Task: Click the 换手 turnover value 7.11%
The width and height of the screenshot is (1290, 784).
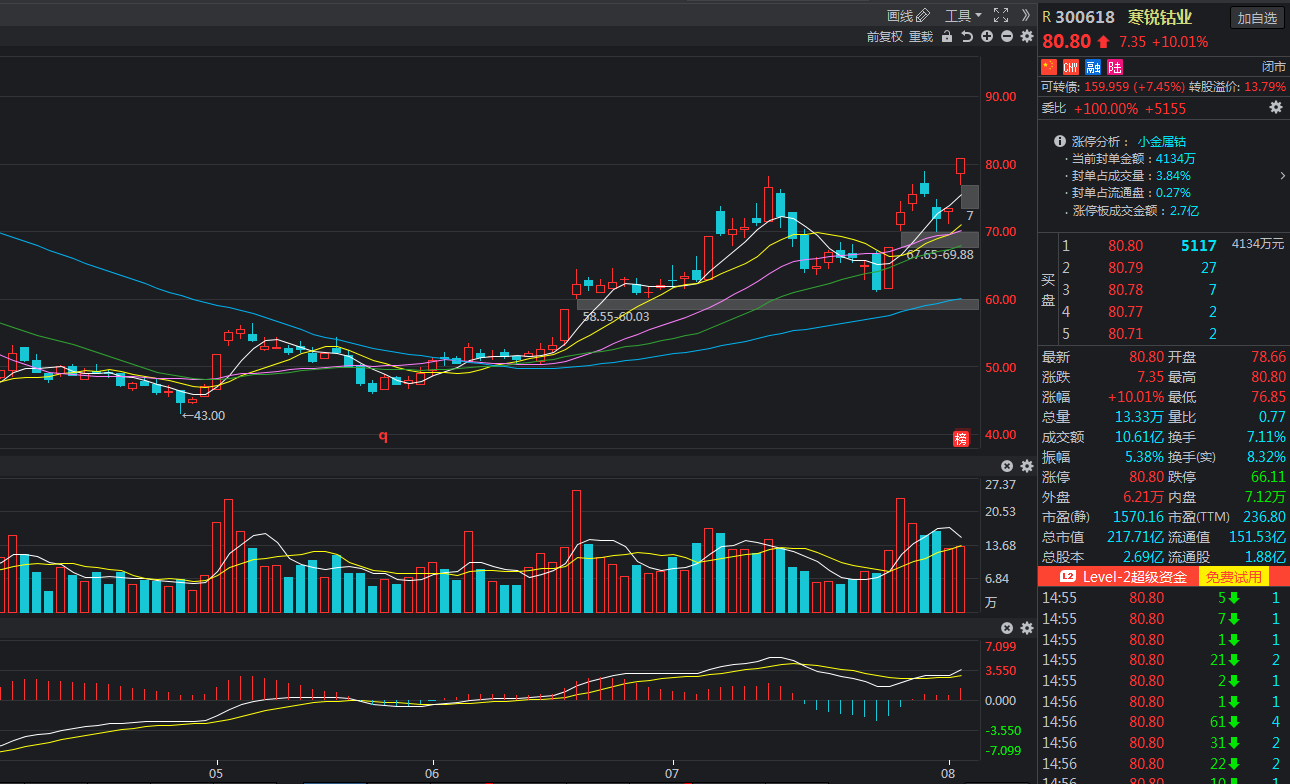Action: pos(1266,437)
